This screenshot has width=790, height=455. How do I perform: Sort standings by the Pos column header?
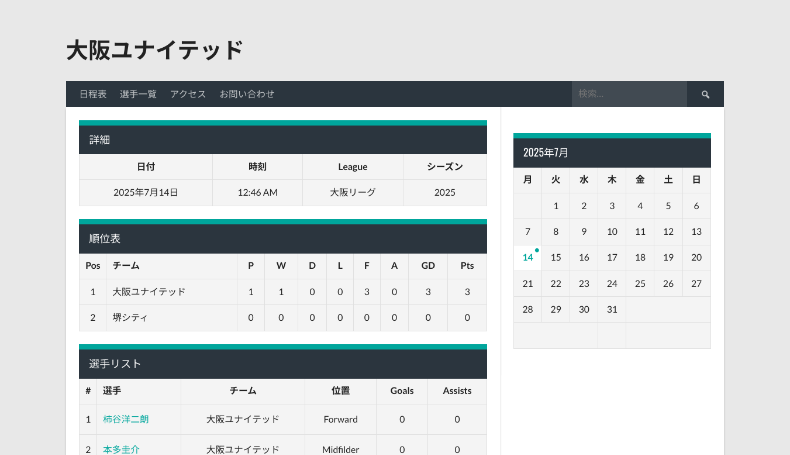(x=93, y=266)
